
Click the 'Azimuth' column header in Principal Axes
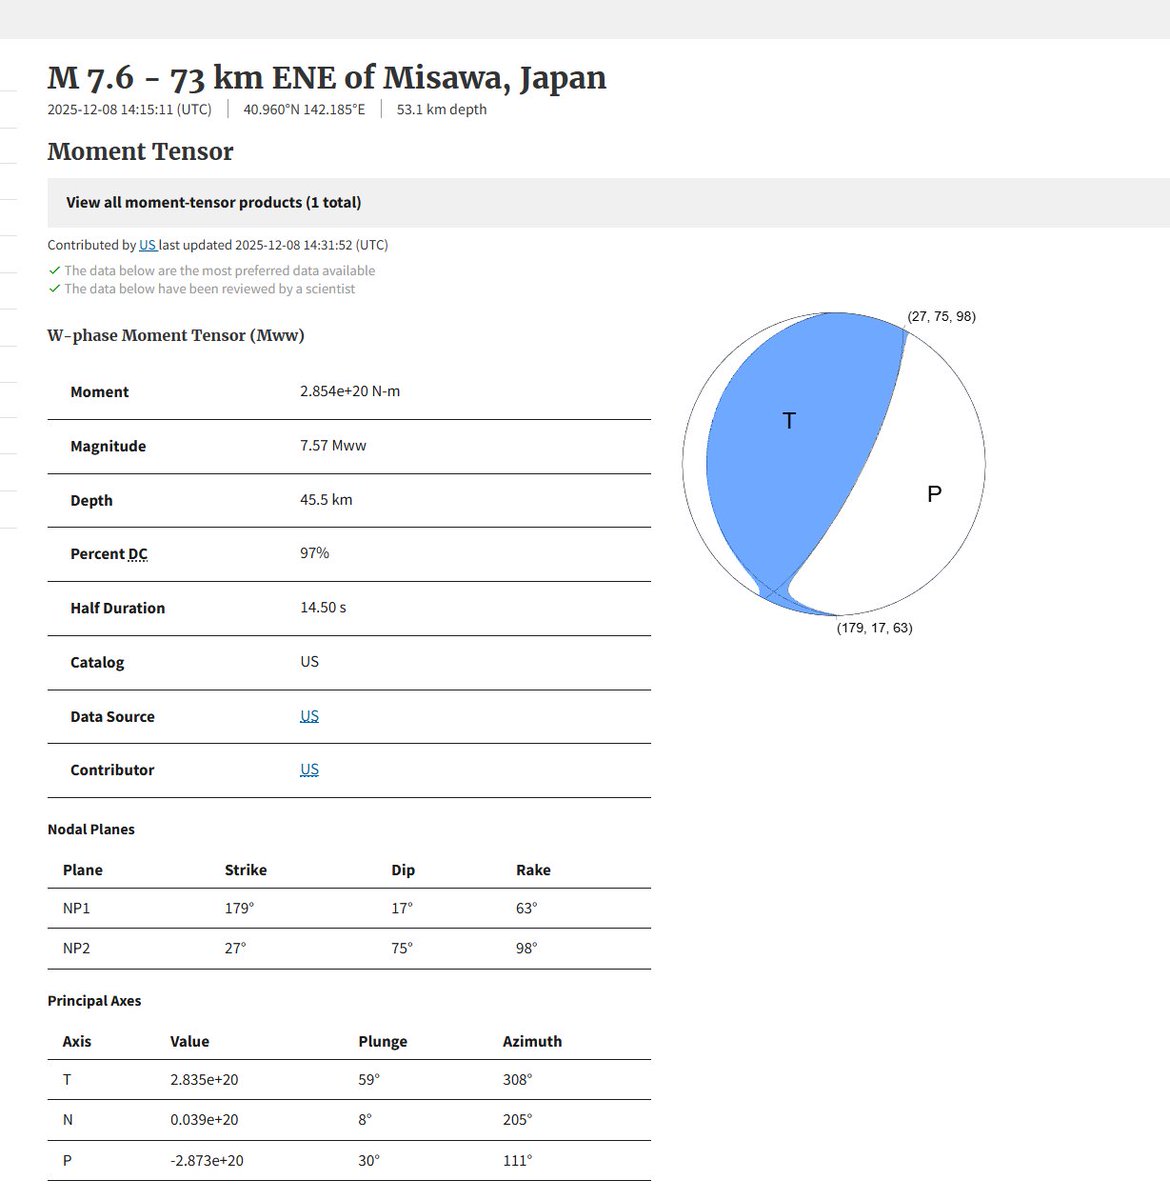click(532, 1041)
